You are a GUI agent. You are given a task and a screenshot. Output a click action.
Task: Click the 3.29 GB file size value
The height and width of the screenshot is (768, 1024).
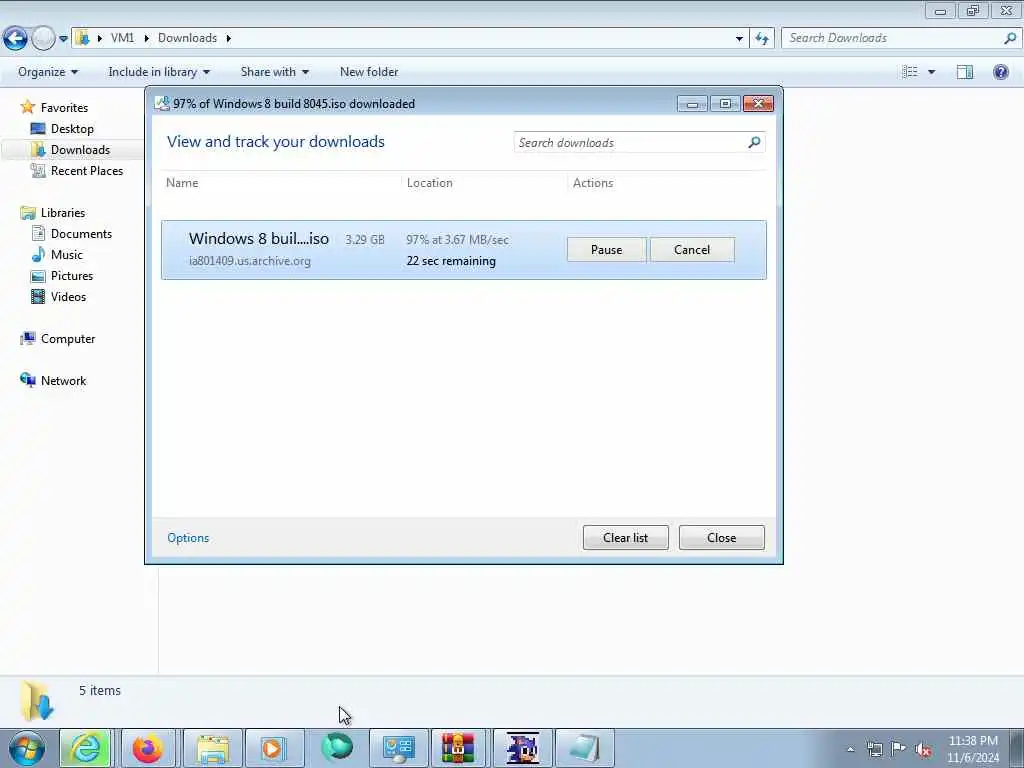tap(364, 240)
